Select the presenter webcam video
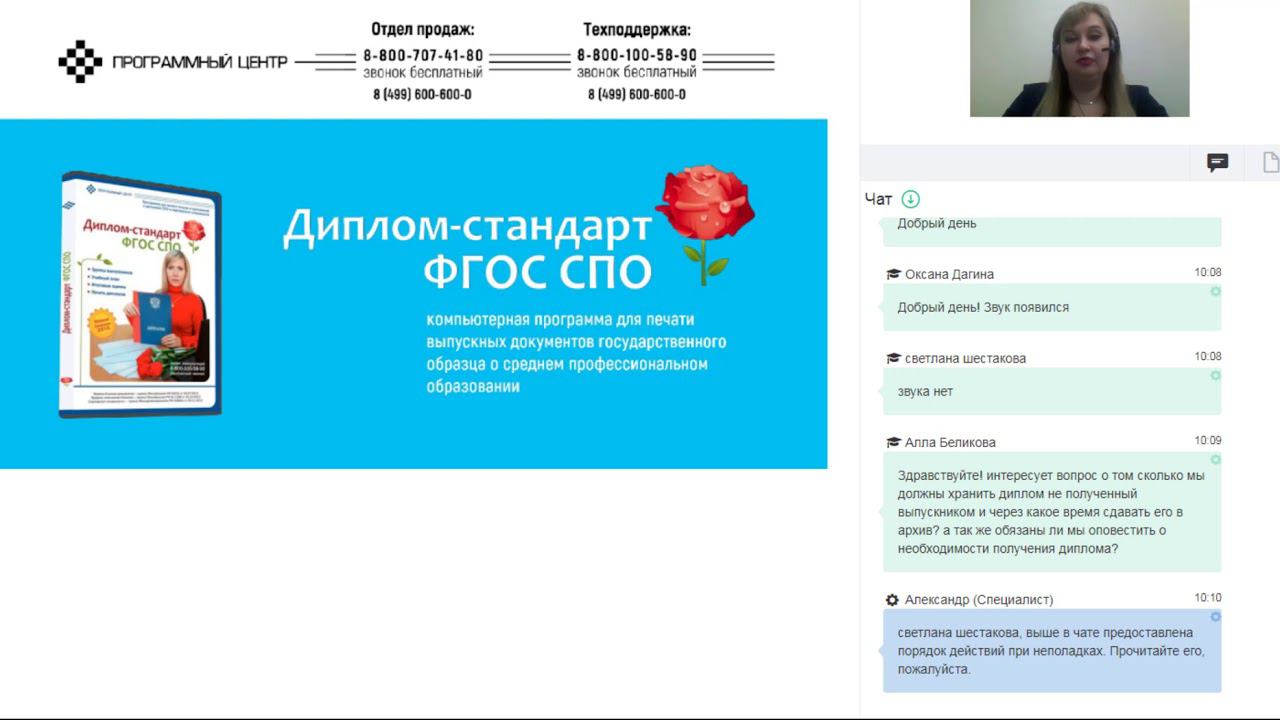 click(x=1079, y=58)
